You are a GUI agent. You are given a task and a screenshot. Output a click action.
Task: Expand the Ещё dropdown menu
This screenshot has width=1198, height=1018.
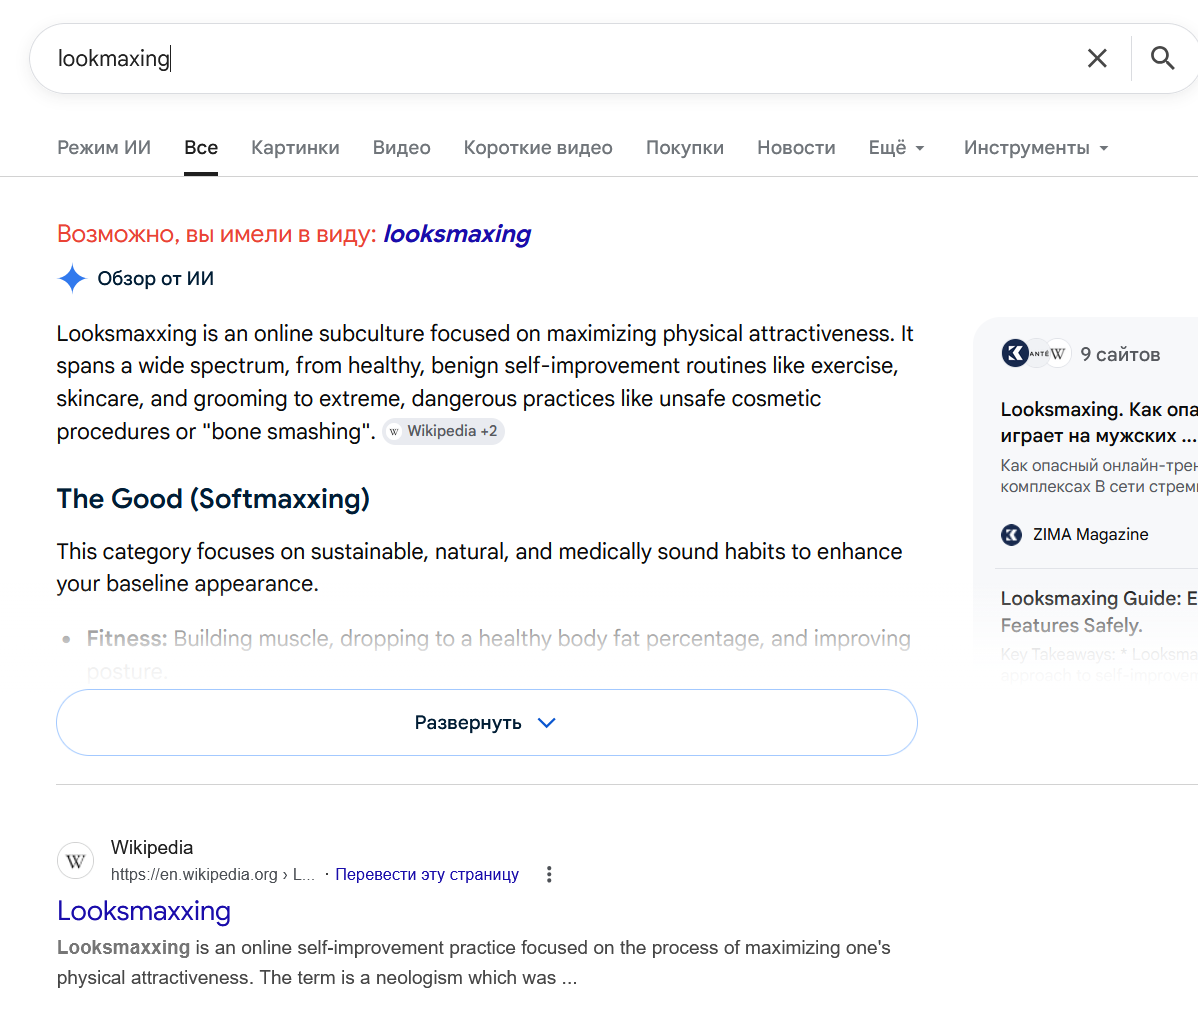coord(896,148)
